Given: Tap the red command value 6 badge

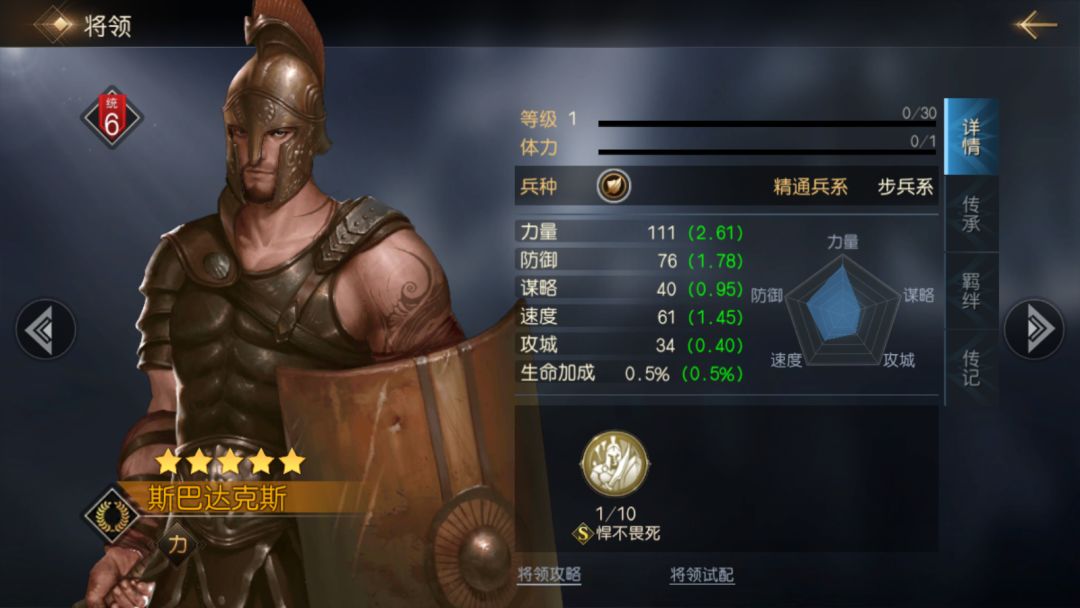Looking at the screenshot, I should pyautogui.click(x=111, y=117).
